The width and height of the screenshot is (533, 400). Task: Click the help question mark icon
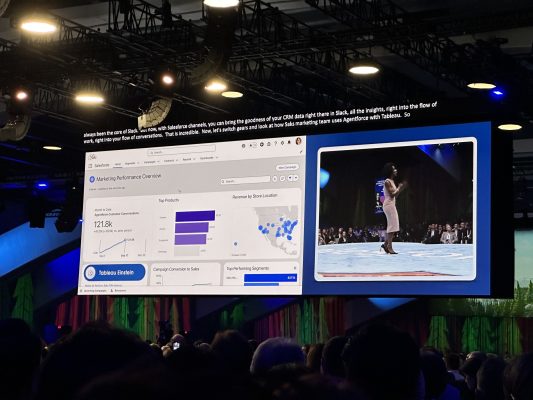click(x=275, y=143)
